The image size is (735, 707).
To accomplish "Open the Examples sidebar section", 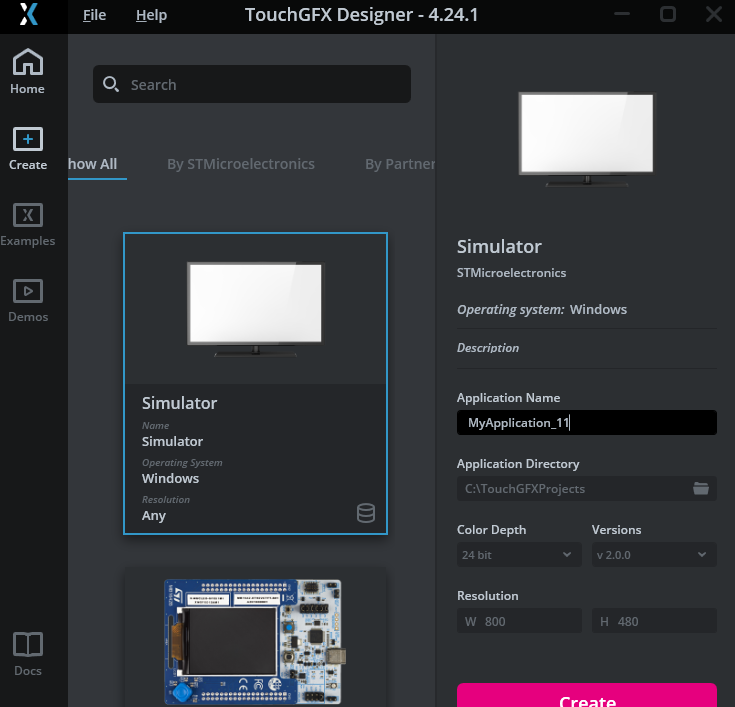I will 28,224.
